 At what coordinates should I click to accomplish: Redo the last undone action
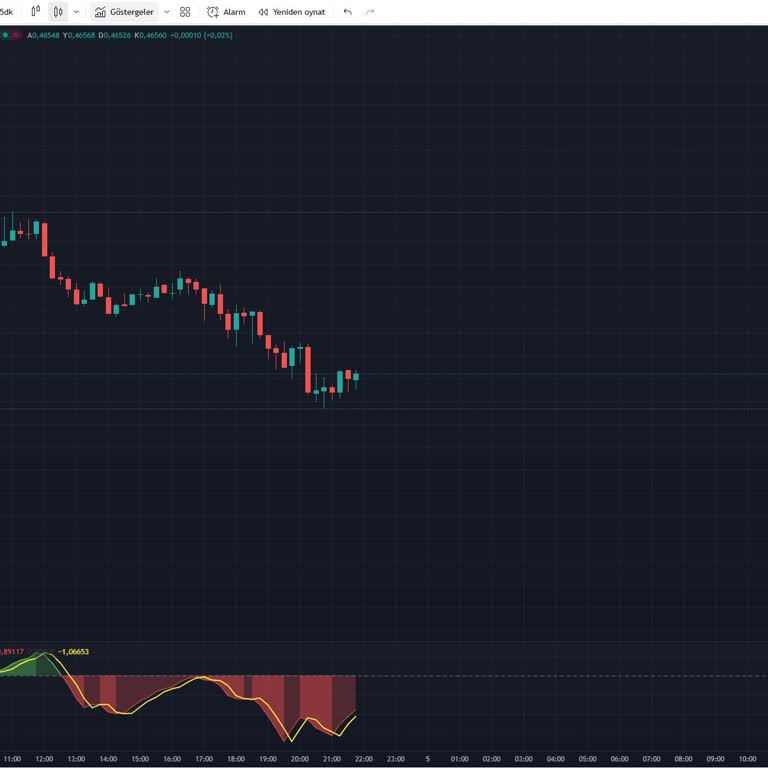click(x=370, y=12)
